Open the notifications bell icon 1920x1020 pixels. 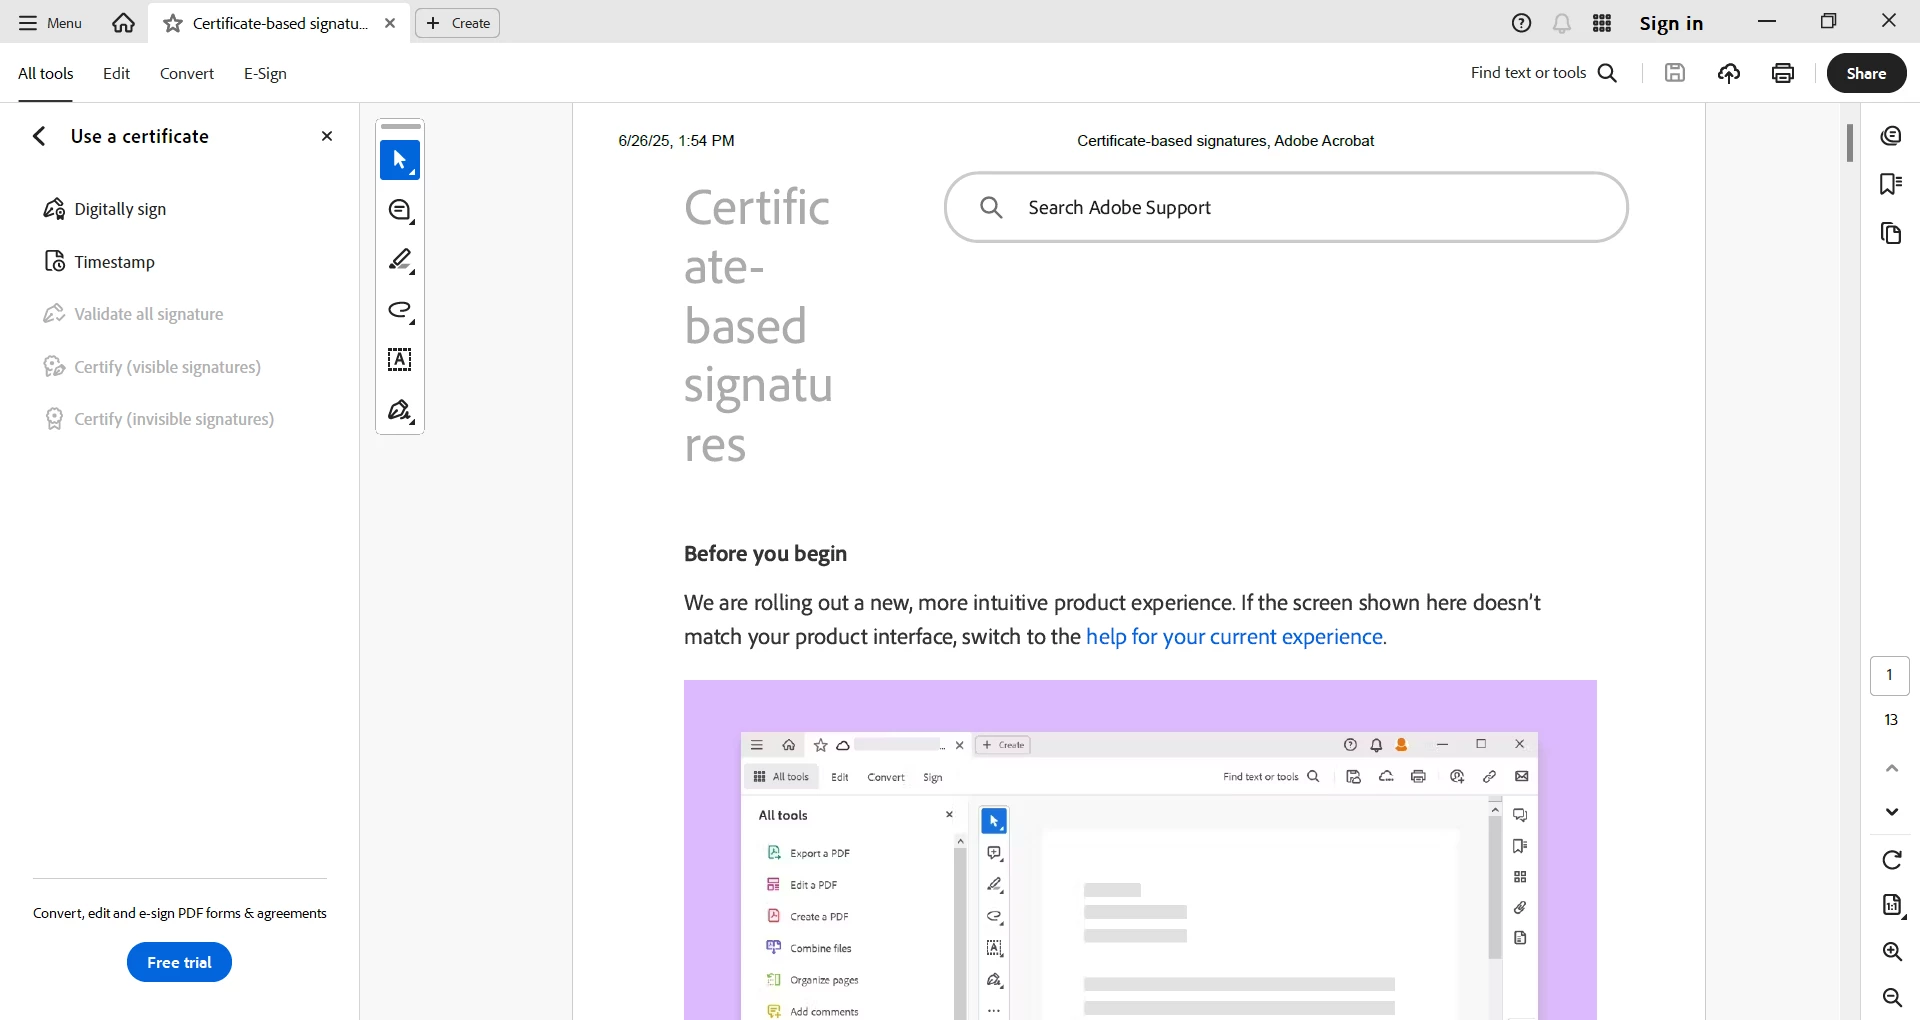(1562, 23)
